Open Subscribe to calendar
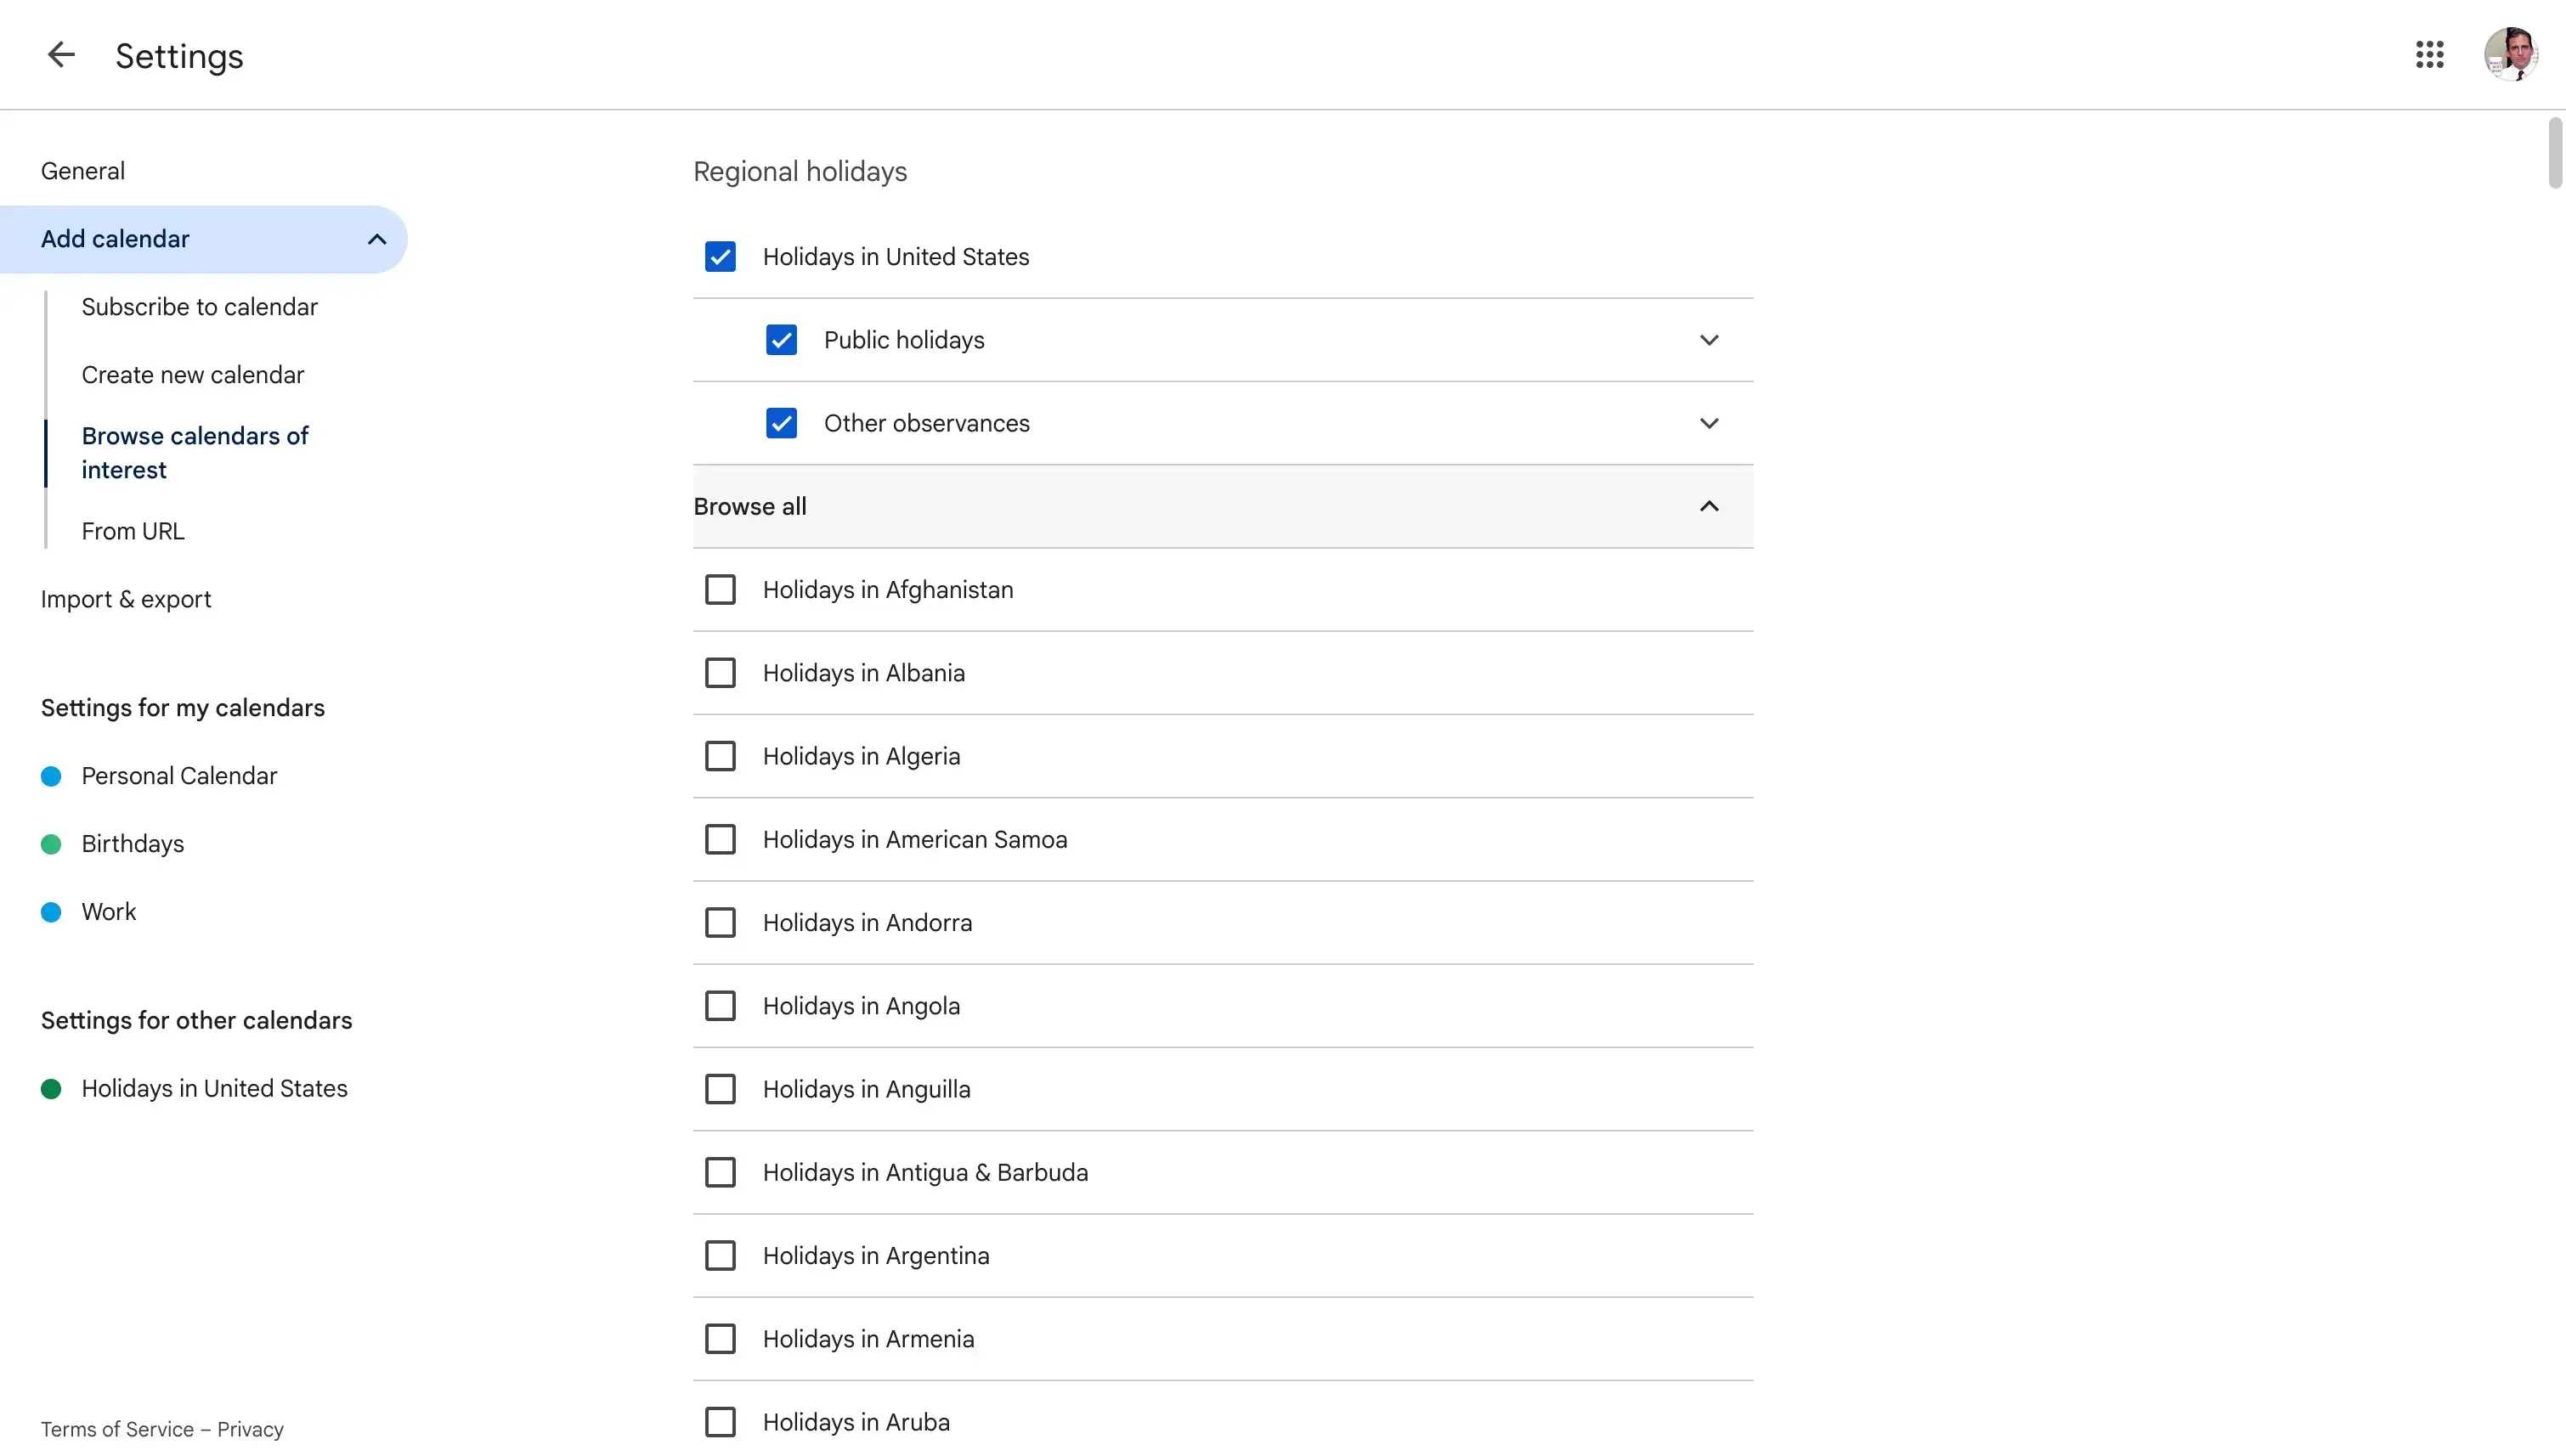 pos(199,307)
